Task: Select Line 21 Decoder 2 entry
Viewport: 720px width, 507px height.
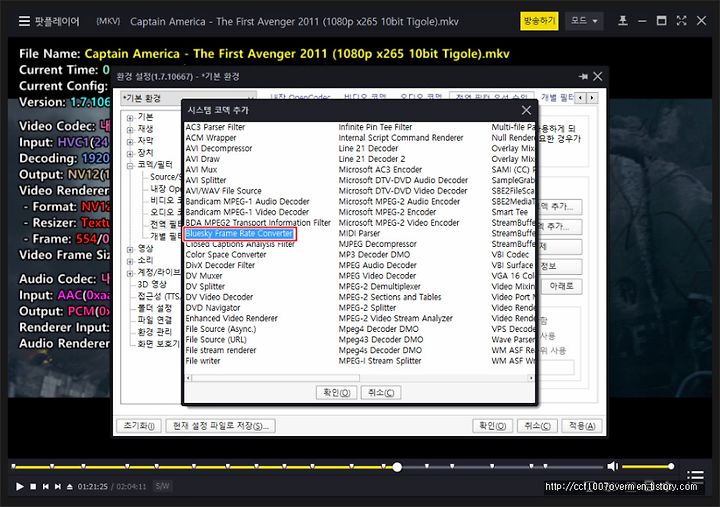Action: point(372,159)
